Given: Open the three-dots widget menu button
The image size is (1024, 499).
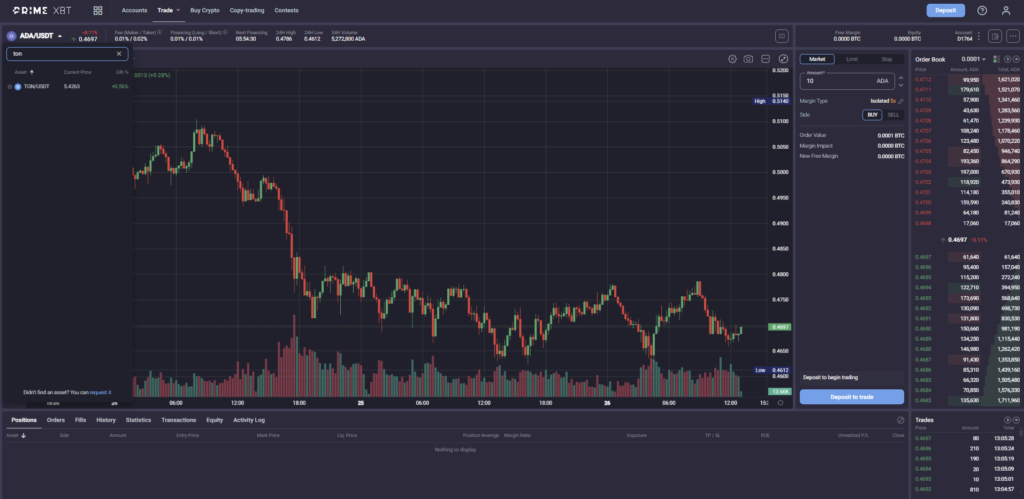Looking at the screenshot, I should pyautogui.click(x=1013, y=36).
